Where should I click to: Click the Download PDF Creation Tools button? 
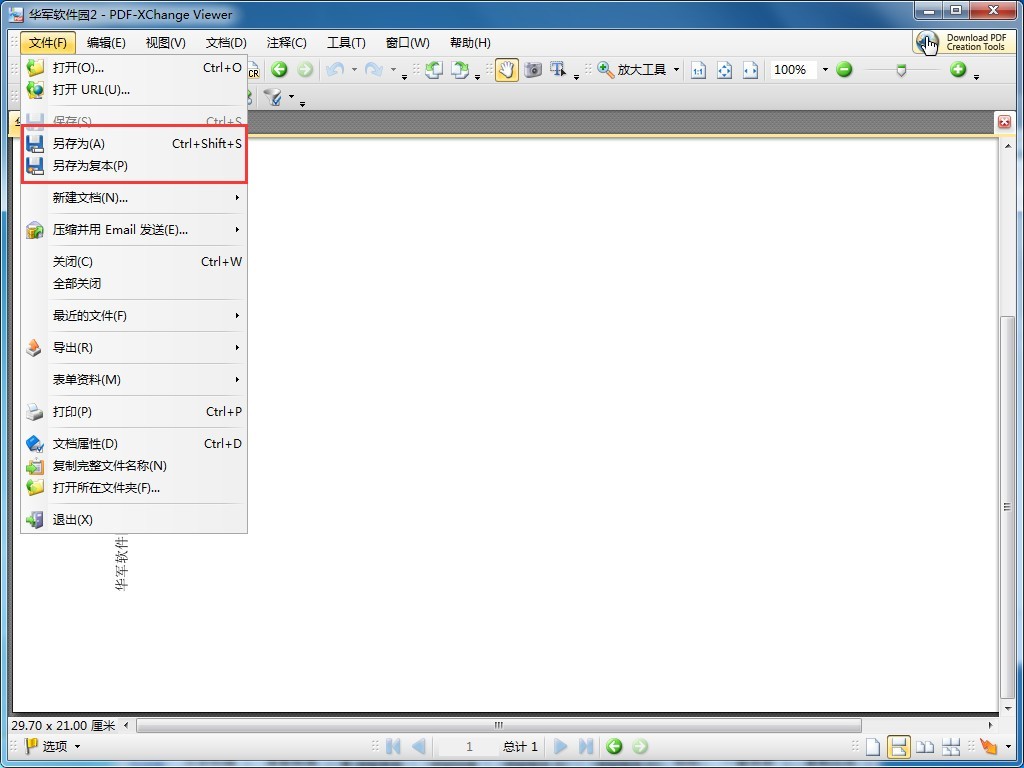[965, 42]
